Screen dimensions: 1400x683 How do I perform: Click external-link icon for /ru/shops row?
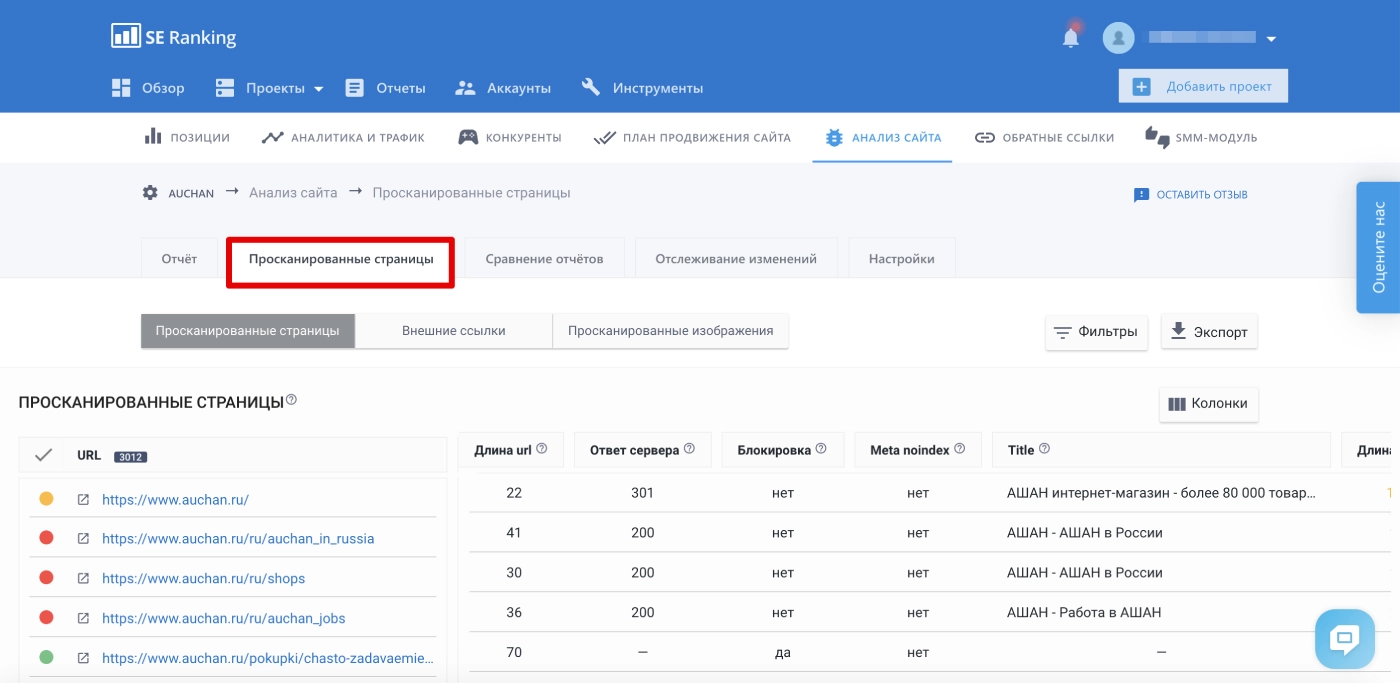click(x=83, y=578)
